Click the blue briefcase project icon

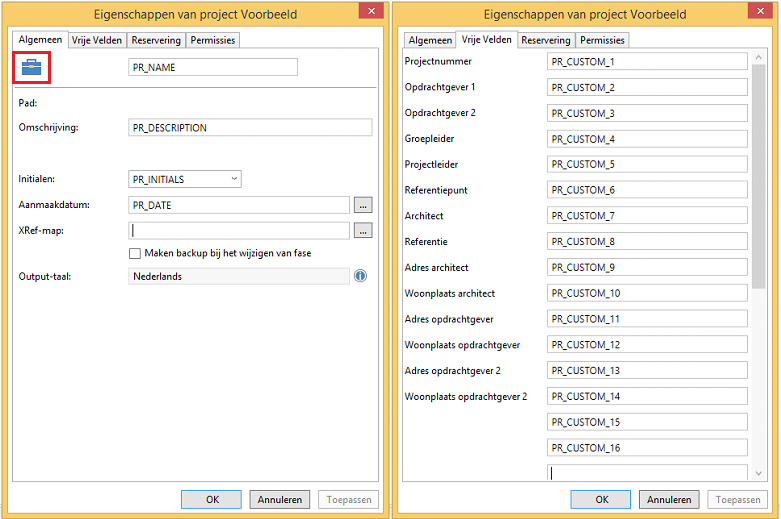(x=31, y=67)
